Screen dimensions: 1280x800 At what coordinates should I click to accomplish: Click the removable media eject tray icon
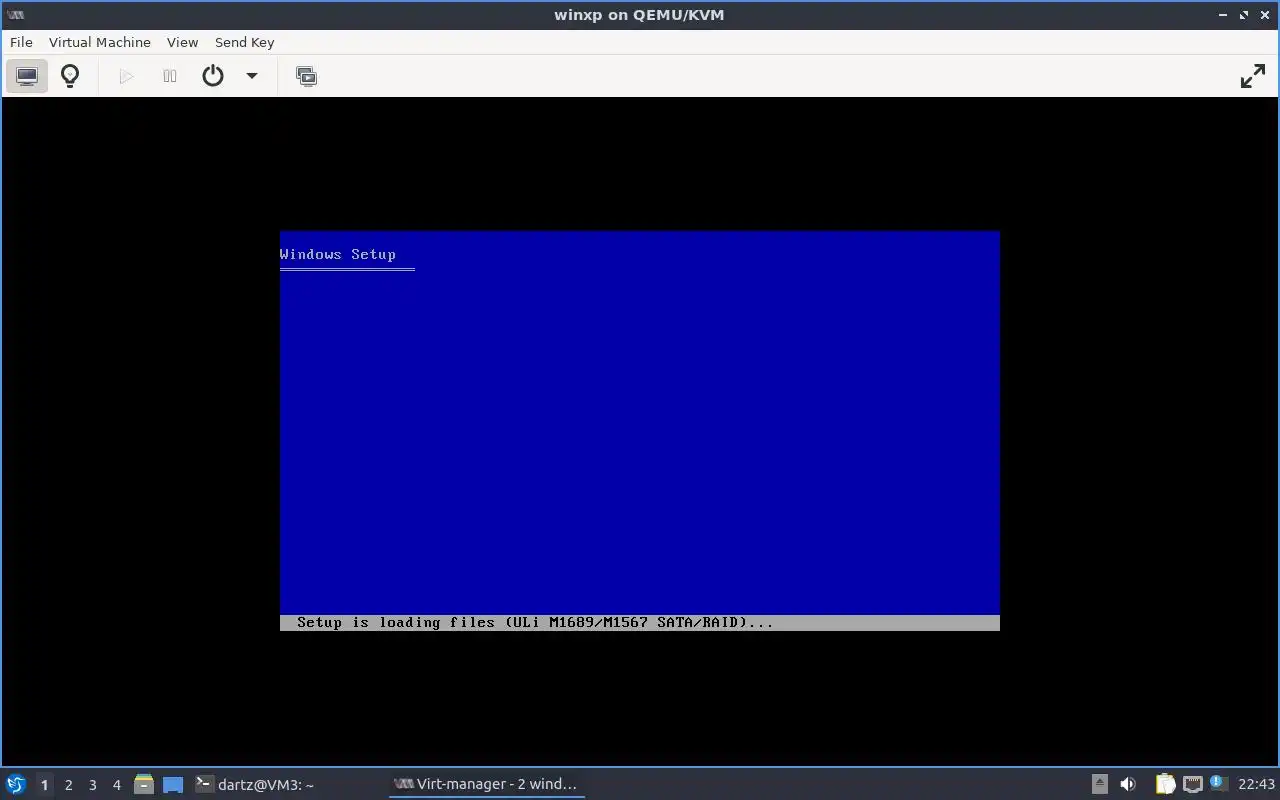click(x=1100, y=784)
